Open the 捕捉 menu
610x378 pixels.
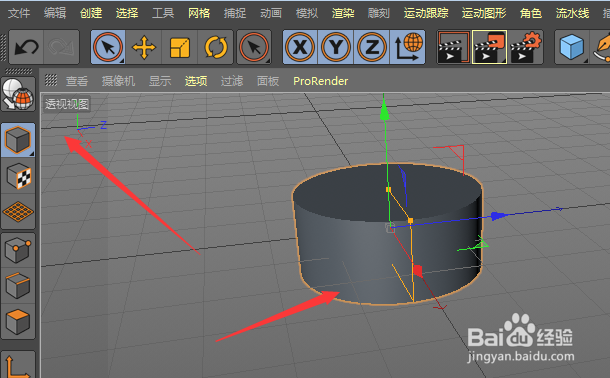pos(235,13)
